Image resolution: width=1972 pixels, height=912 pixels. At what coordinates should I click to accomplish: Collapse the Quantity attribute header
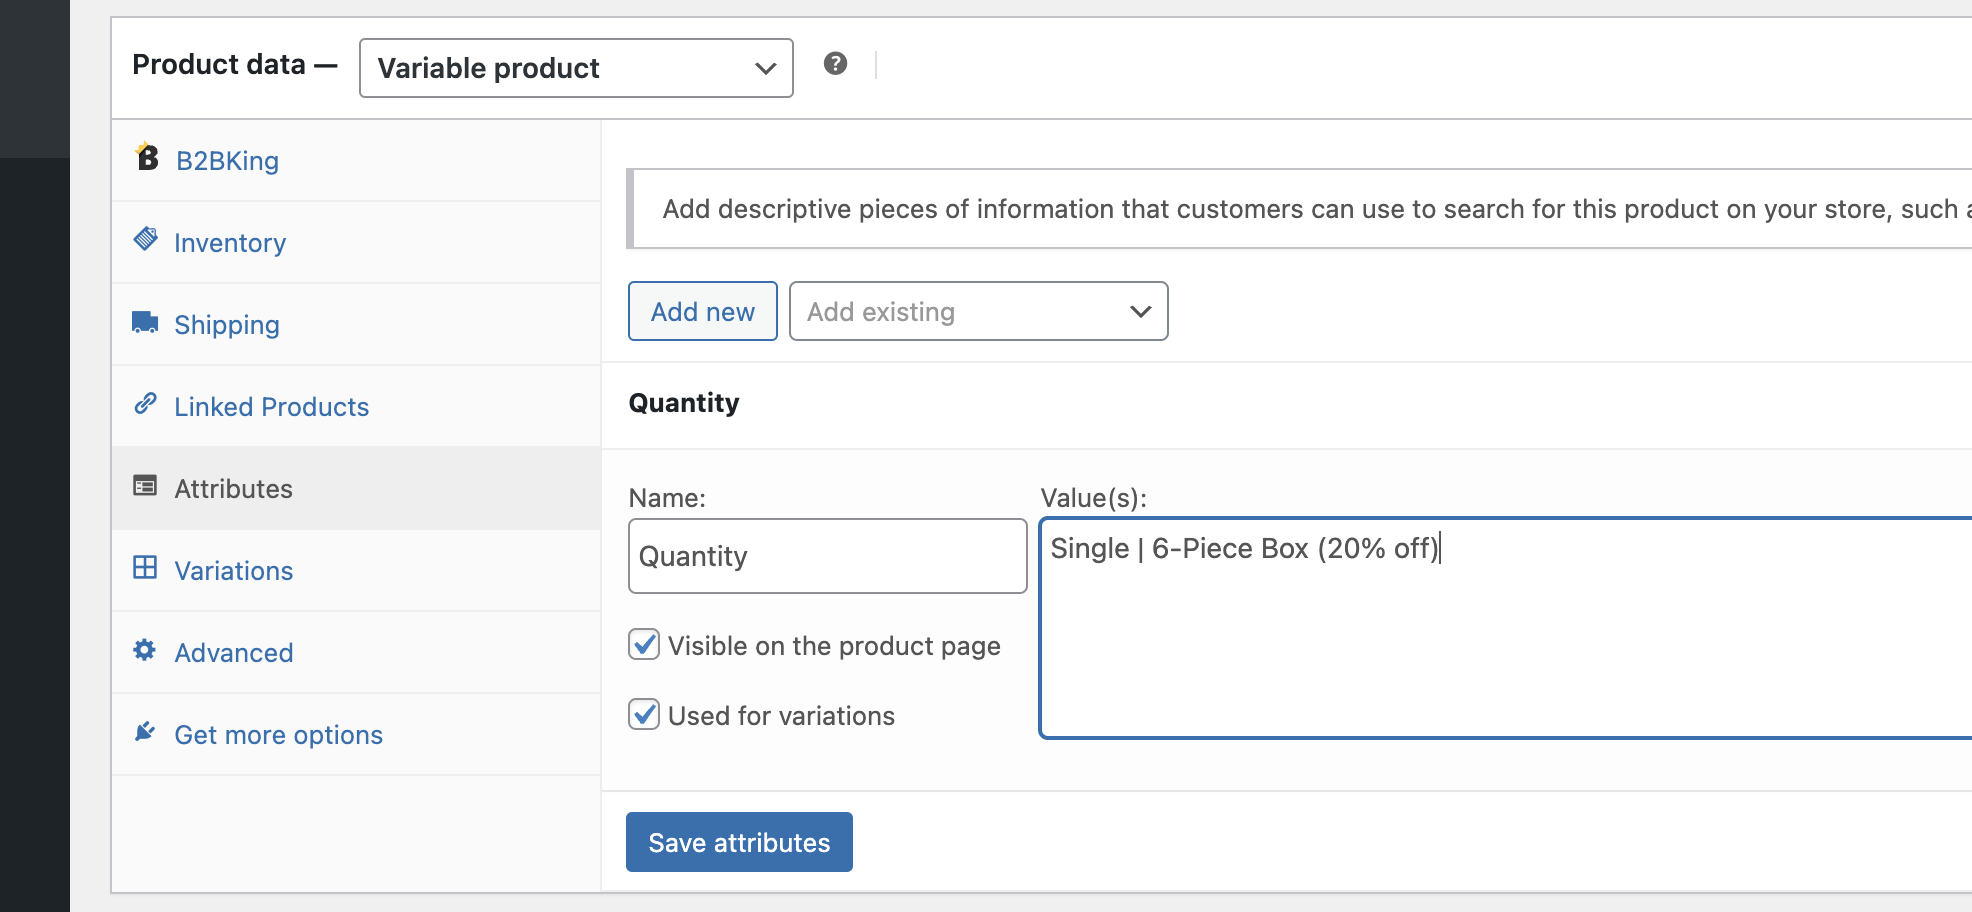click(x=1287, y=404)
